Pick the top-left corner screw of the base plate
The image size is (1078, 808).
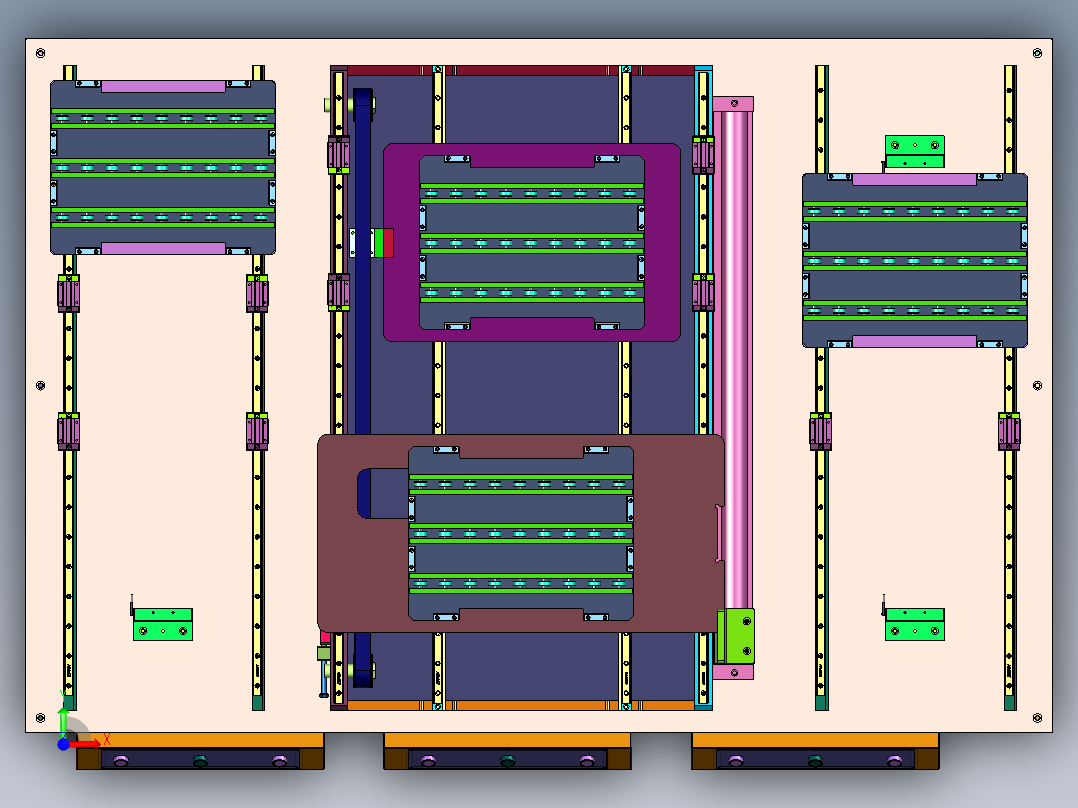click(x=41, y=53)
